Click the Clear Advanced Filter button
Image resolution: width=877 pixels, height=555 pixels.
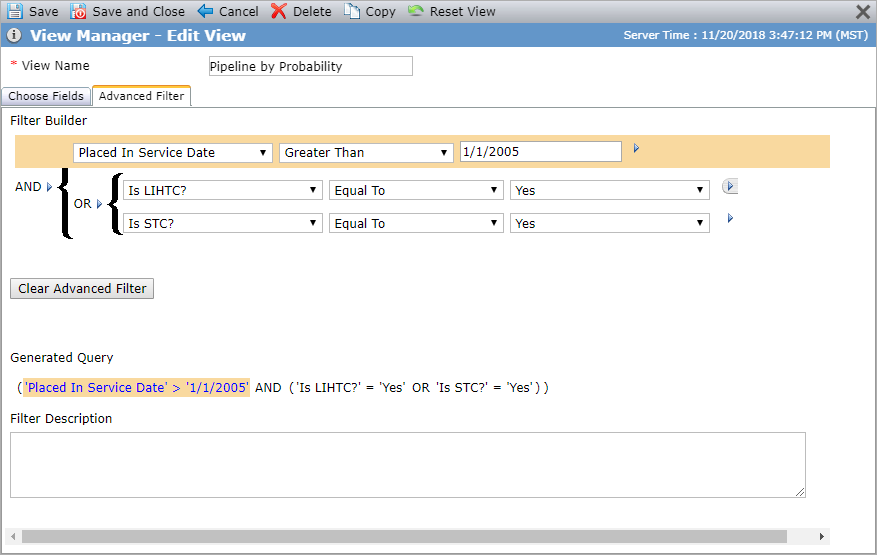pyautogui.click(x=82, y=289)
